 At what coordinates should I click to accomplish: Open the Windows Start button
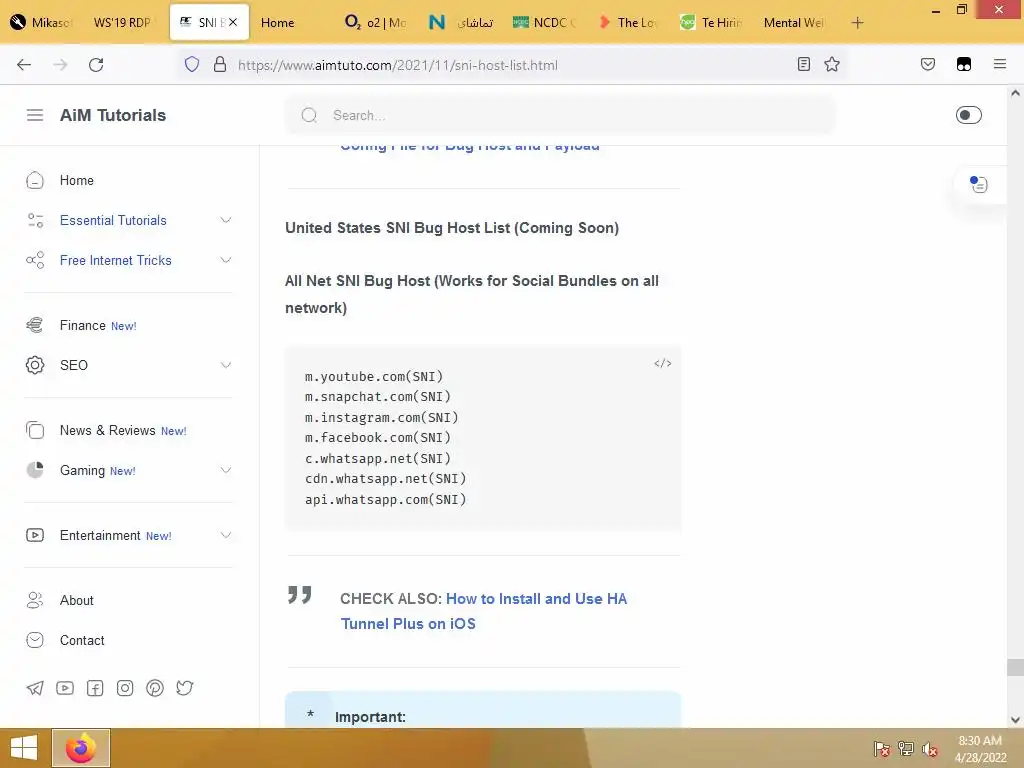tap(24, 748)
